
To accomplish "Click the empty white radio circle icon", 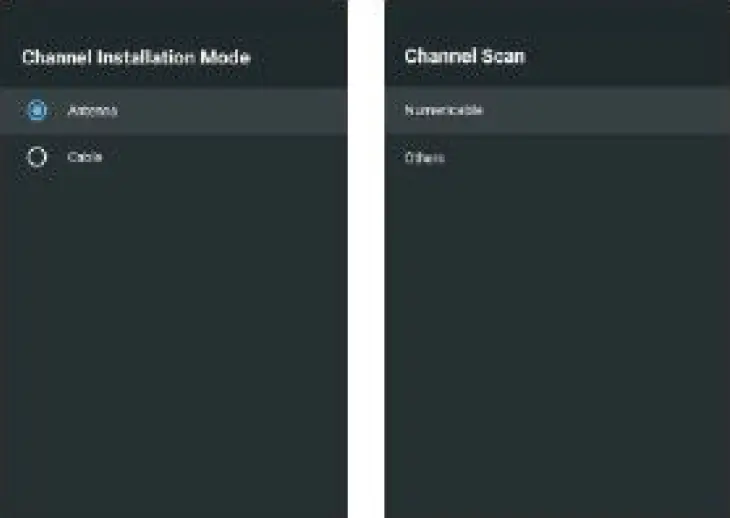I will point(37,157).
